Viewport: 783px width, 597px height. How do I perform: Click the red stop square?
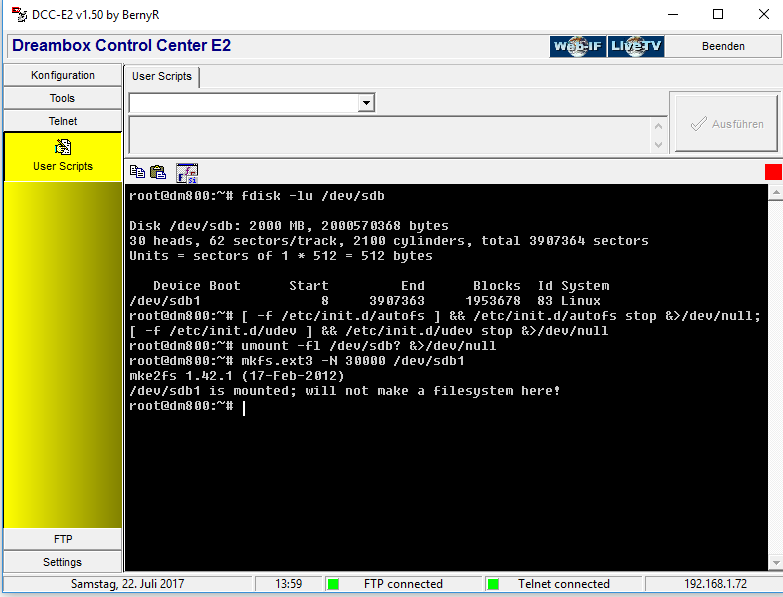[x=772, y=172]
